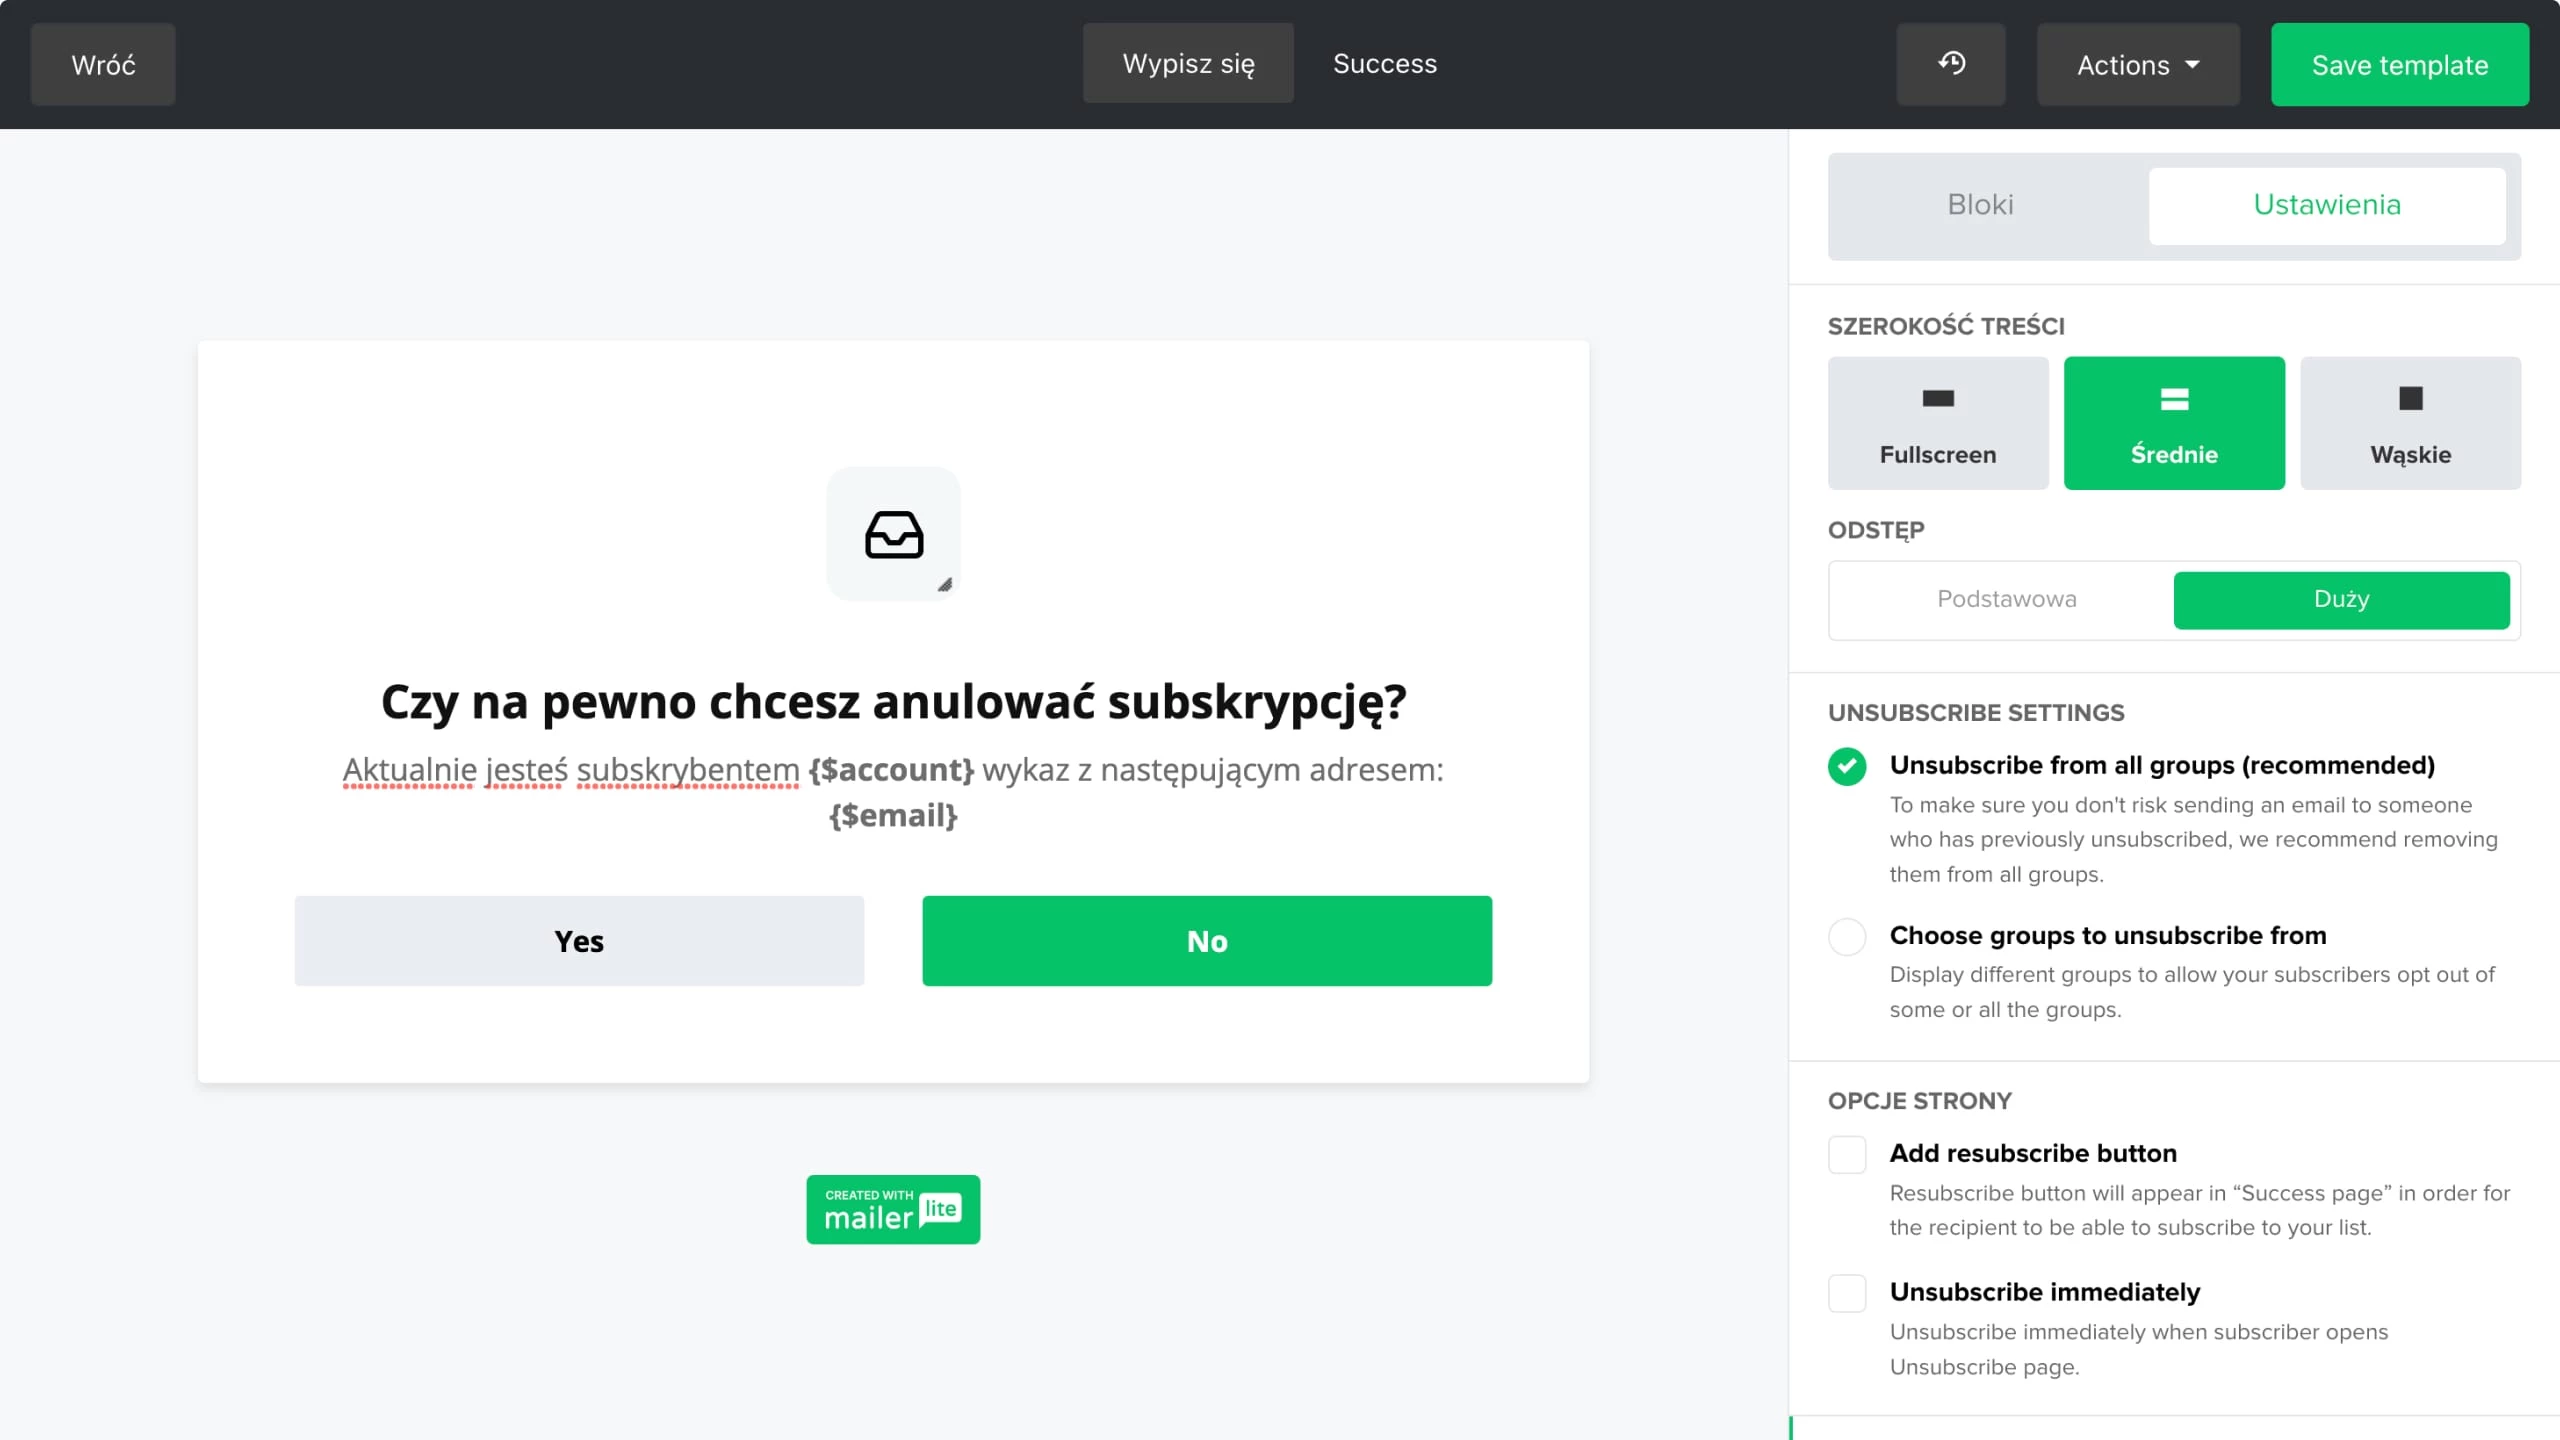Click the resize handle on inbox icon
Image resolution: width=2560 pixels, height=1440 pixels.
(x=944, y=585)
